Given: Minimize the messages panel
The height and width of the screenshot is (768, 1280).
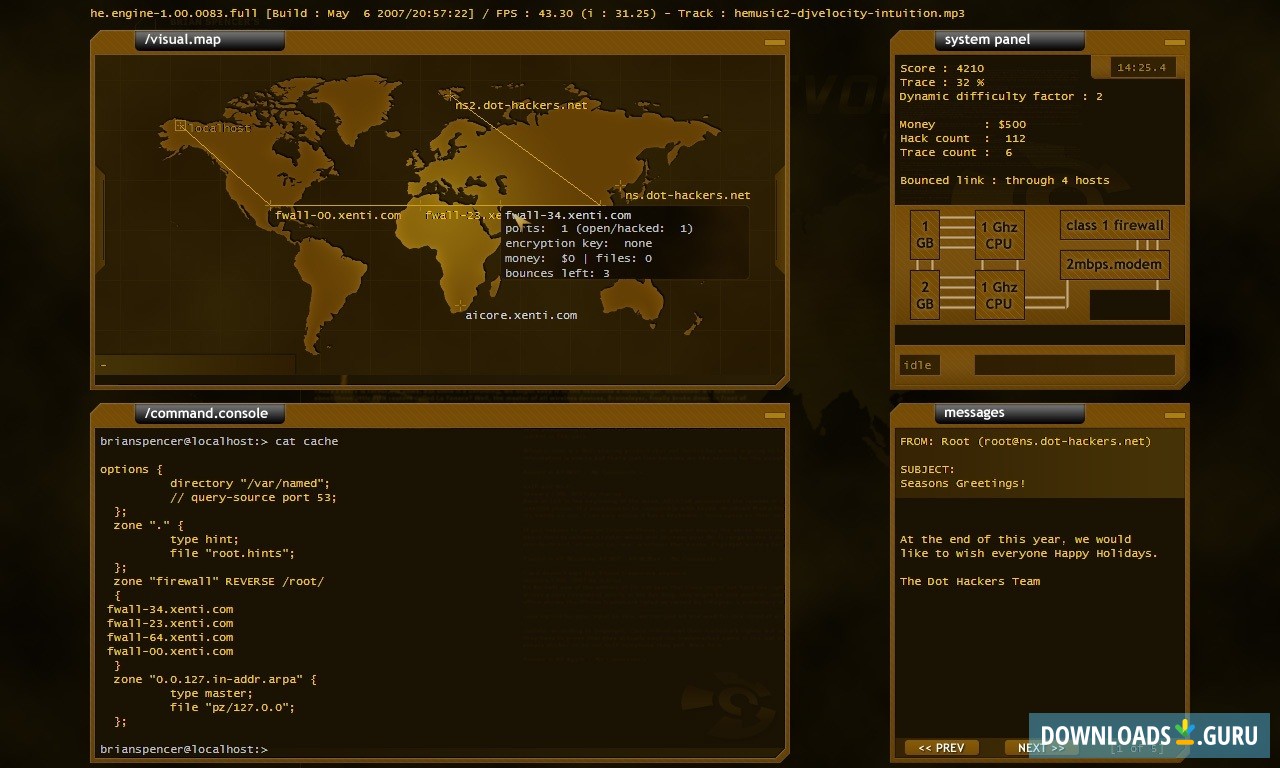Looking at the screenshot, I should [1174, 415].
